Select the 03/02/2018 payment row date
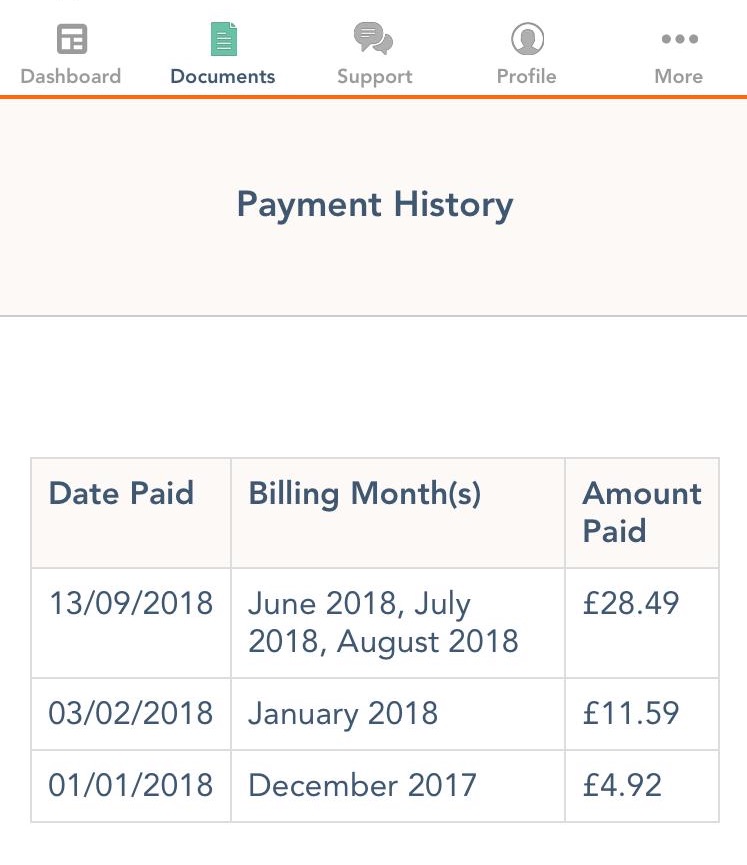747x865 pixels. (x=131, y=714)
